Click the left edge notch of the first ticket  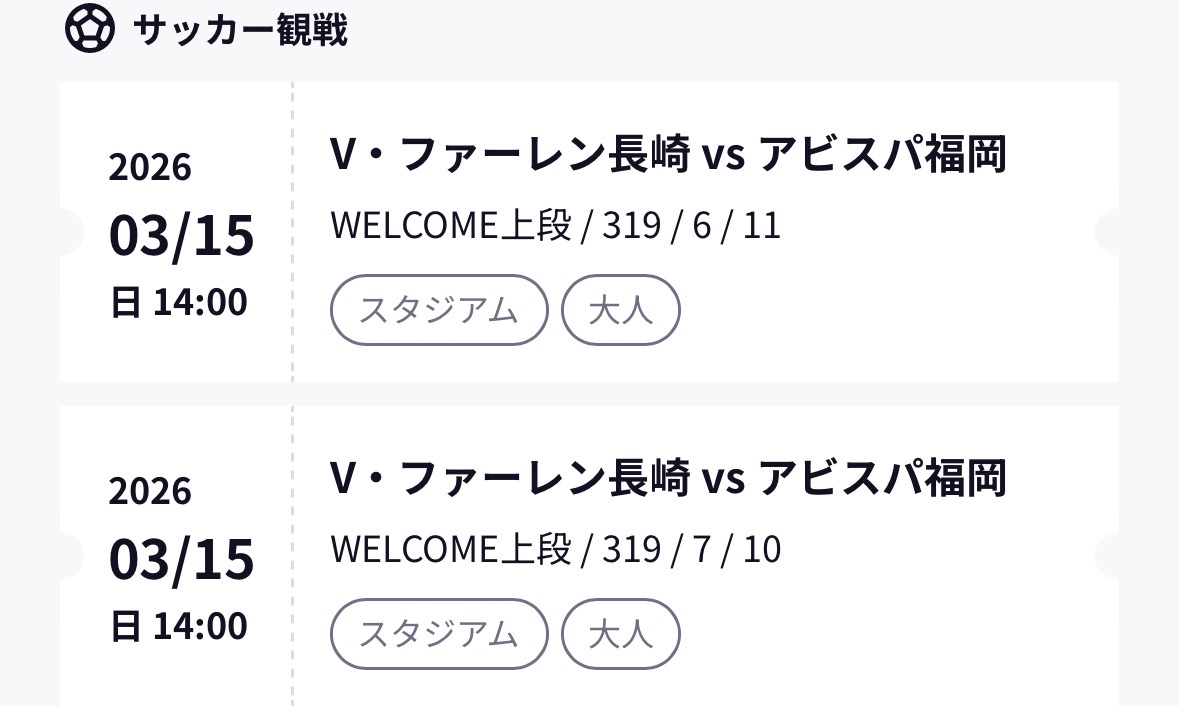pos(70,232)
